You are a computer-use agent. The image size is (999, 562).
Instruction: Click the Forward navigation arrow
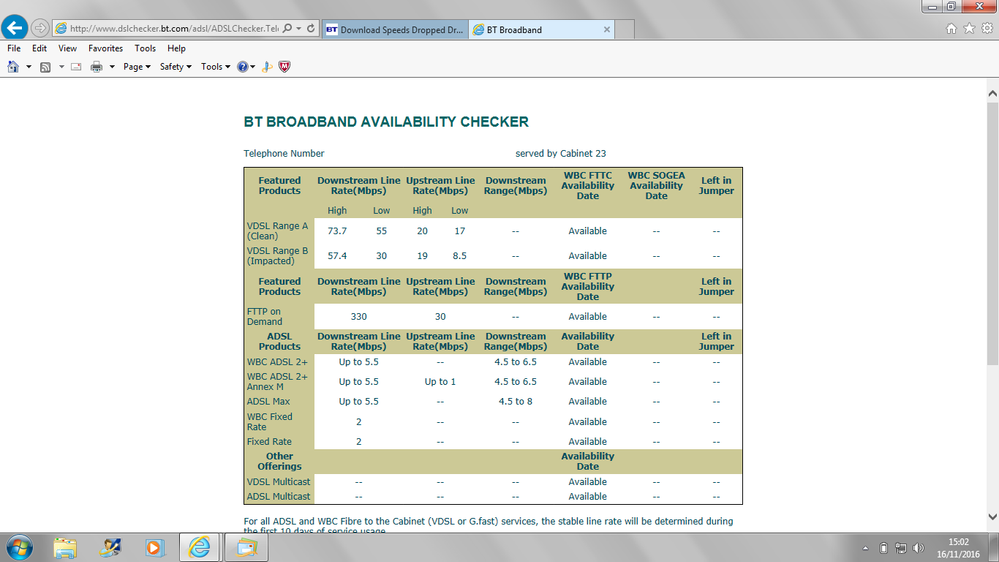40,28
